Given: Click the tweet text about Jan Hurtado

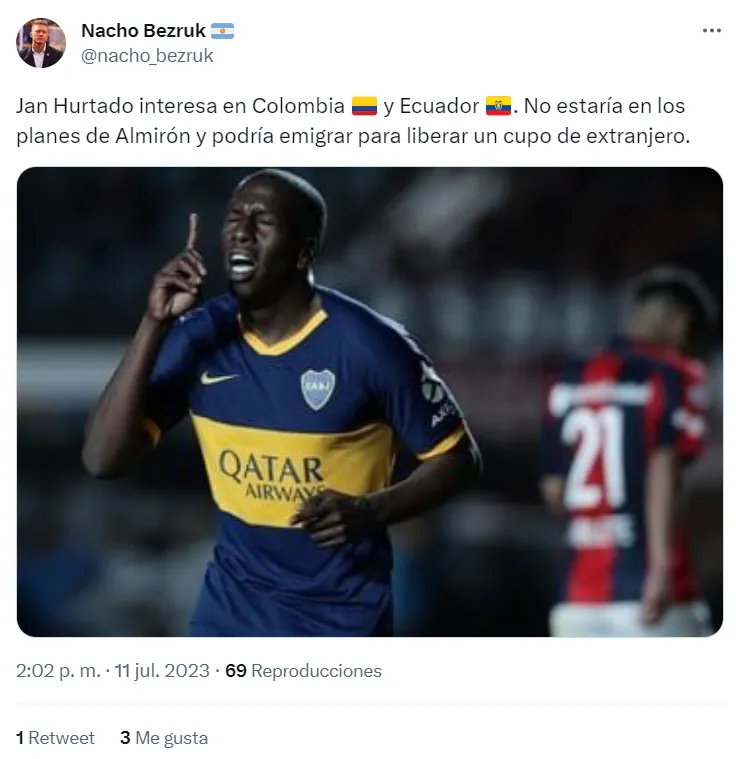Looking at the screenshot, I should click(x=353, y=121).
